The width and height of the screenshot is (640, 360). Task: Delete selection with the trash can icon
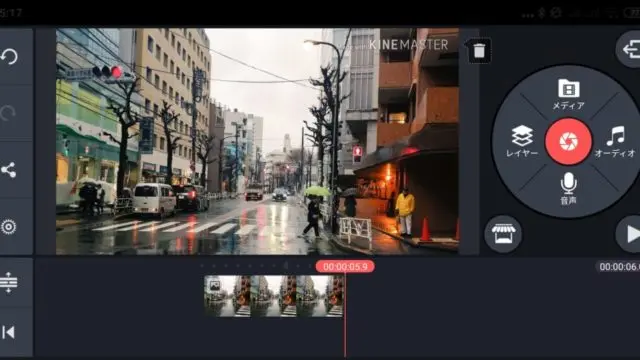coord(479,51)
